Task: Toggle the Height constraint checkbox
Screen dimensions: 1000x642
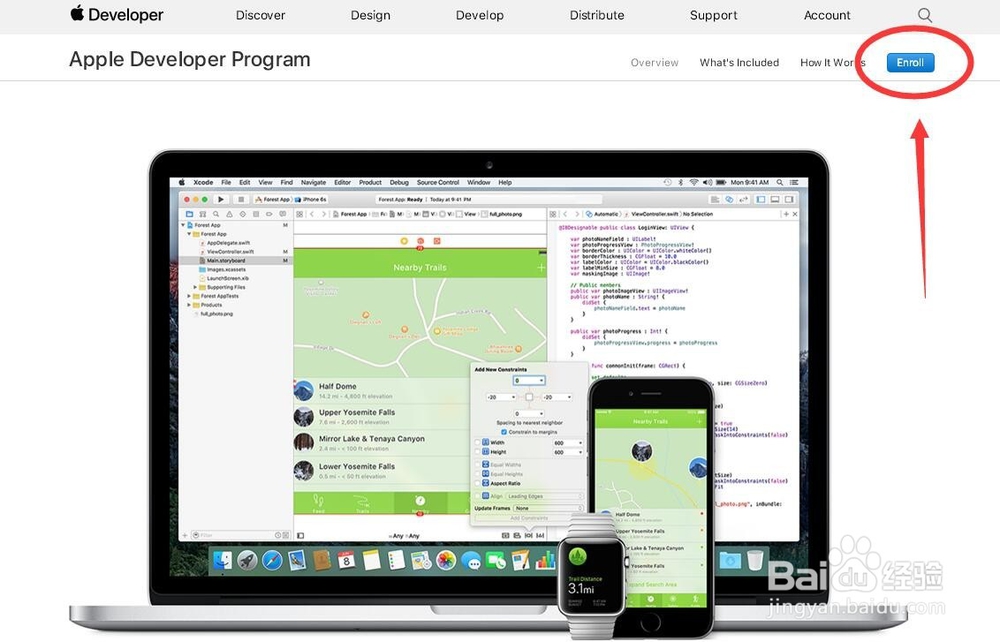Action: click(x=477, y=451)
